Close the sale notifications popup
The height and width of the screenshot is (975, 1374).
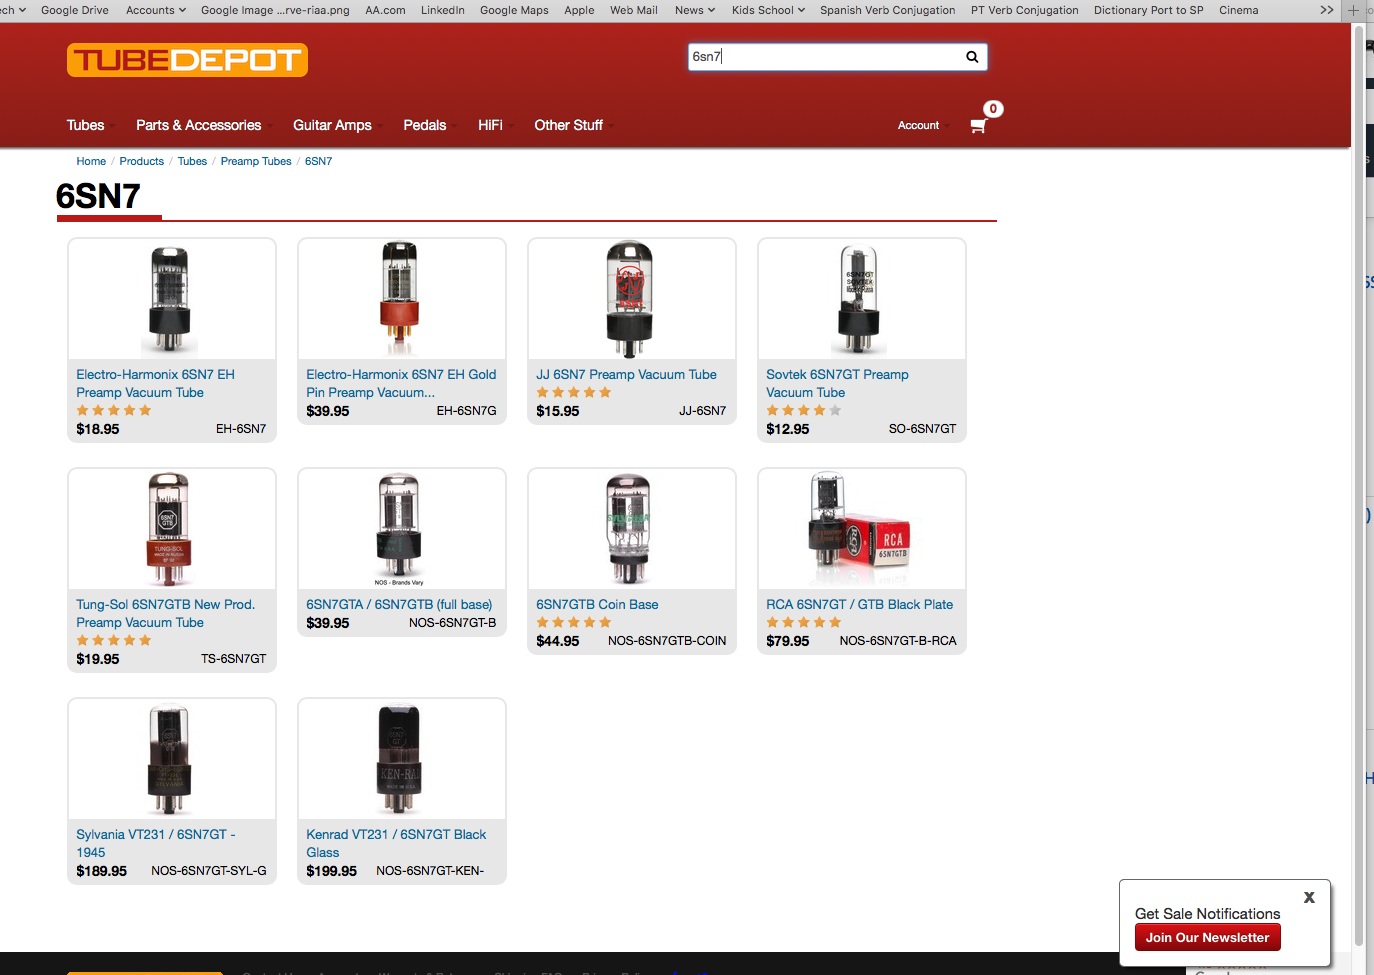1309,898
